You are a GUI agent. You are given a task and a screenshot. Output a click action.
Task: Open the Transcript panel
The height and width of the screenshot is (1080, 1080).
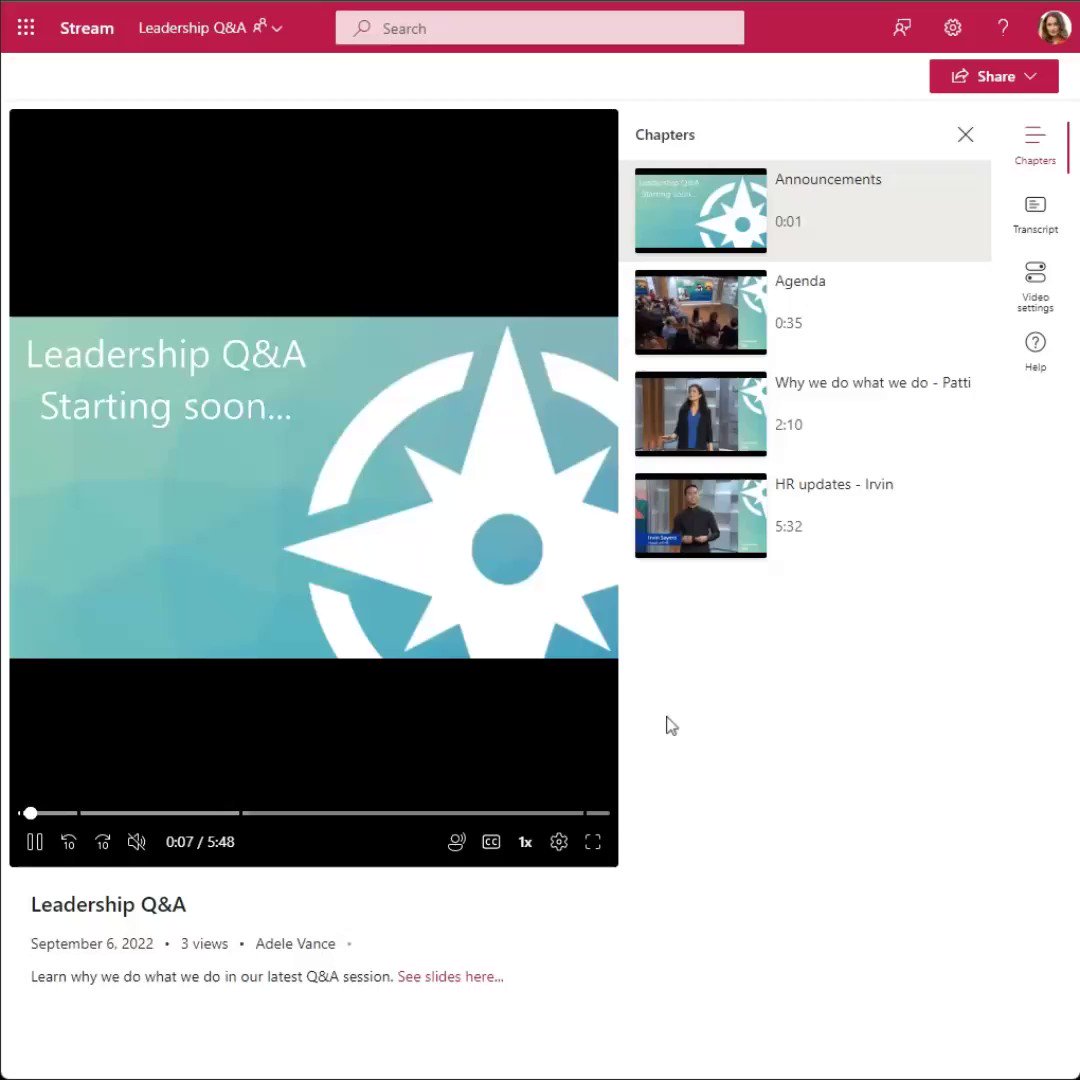[1035, 212]
